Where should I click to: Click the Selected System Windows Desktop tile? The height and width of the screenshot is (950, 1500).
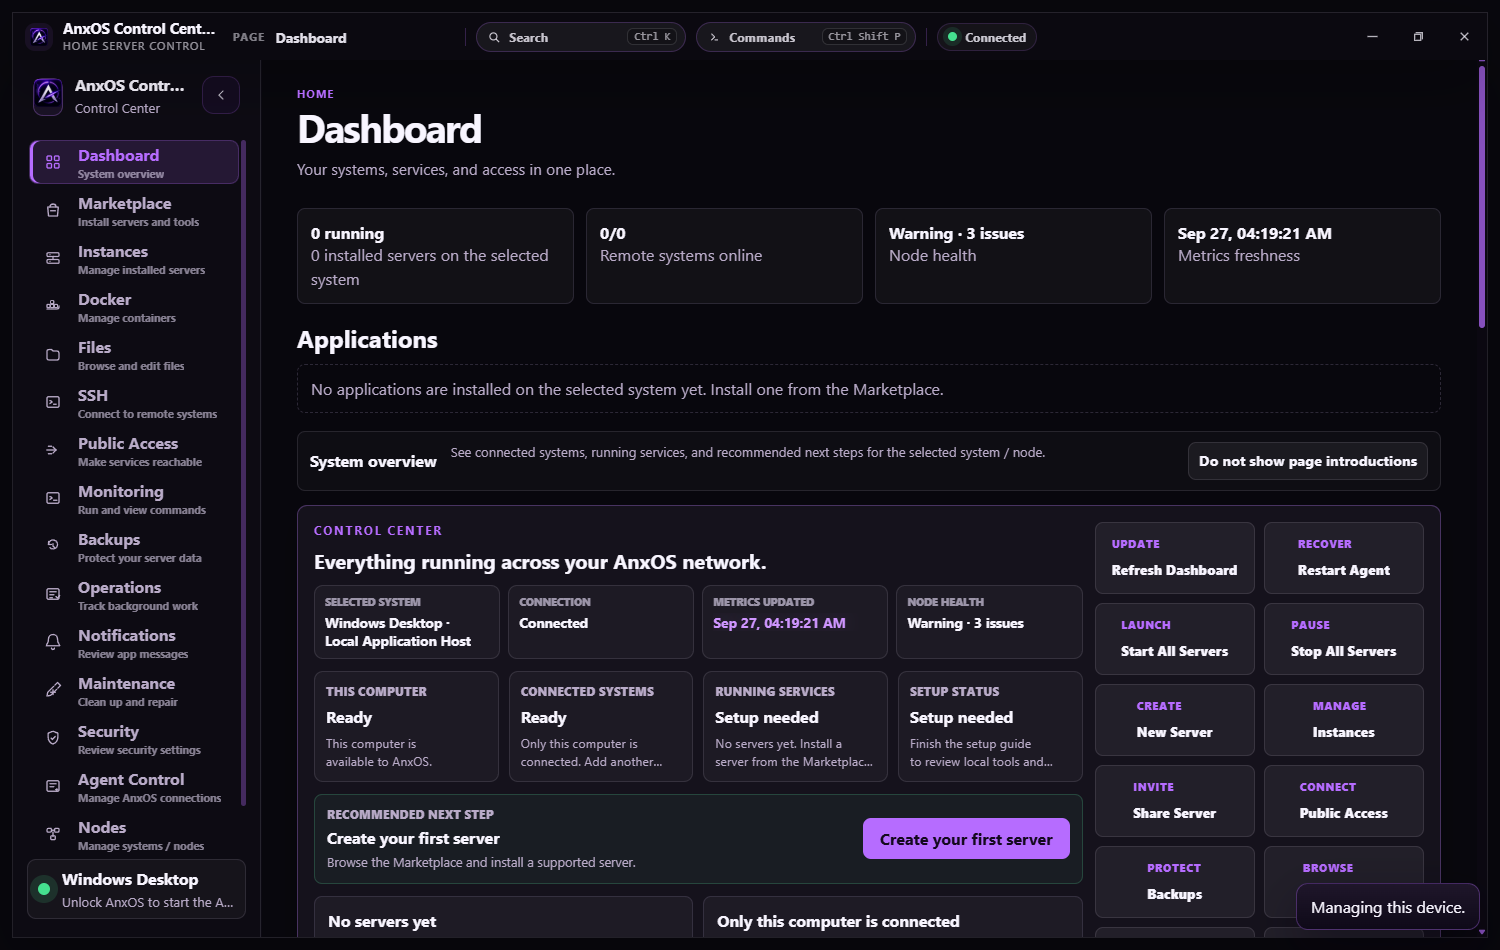tap(406, 622)
